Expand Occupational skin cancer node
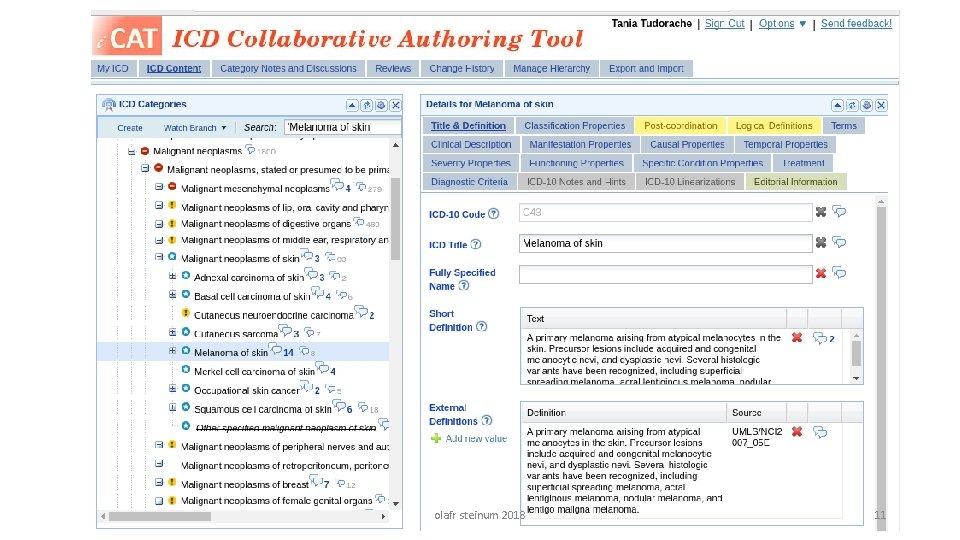The width and height of the screenshot is (960, 540). coord(173,388)
